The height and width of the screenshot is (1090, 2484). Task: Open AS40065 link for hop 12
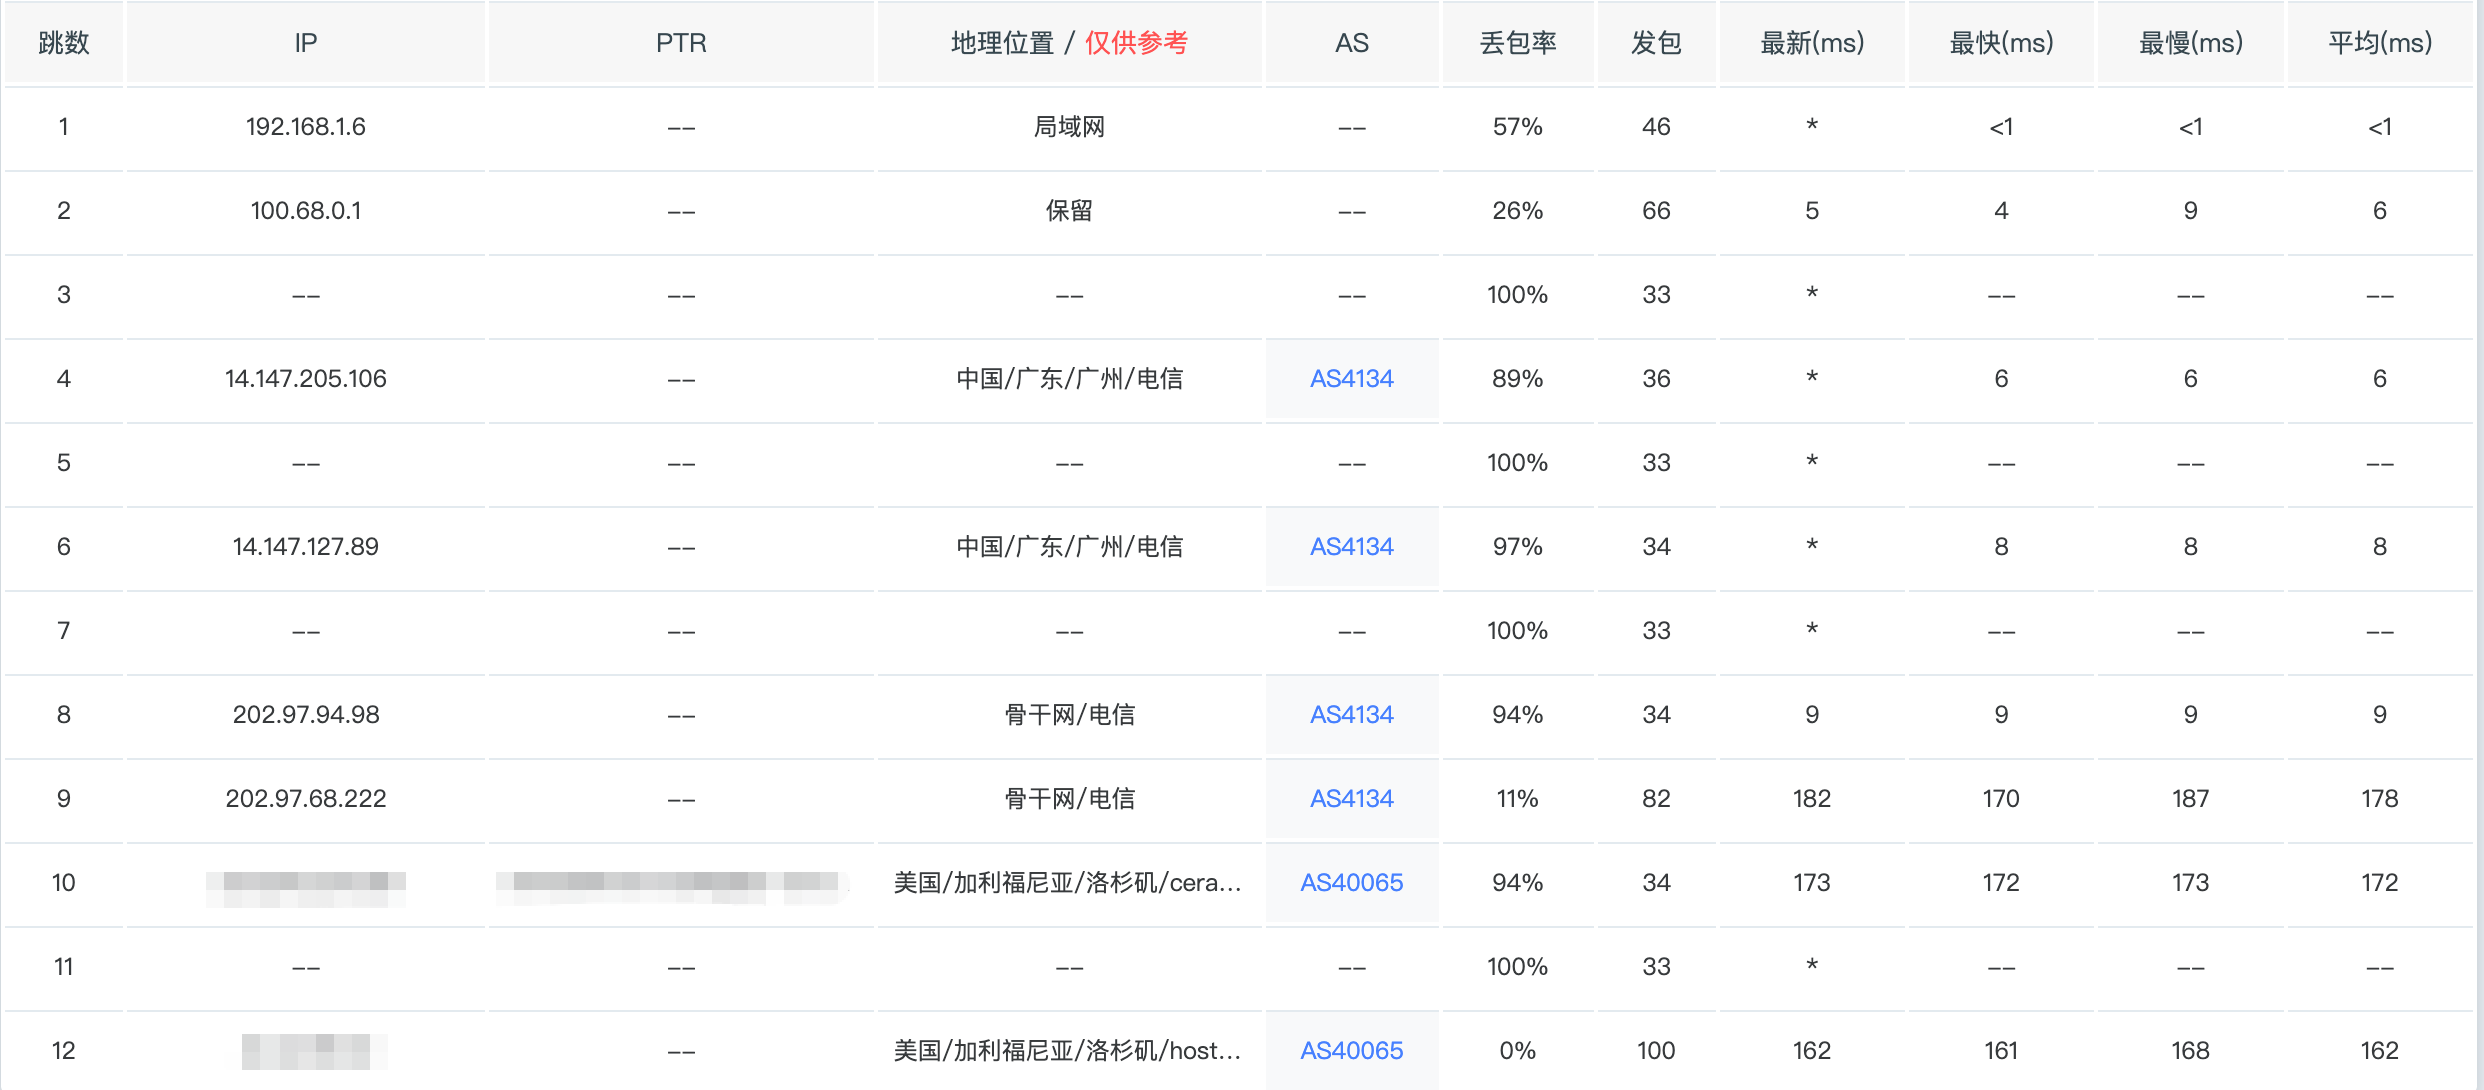(x=1351, y=1051)
